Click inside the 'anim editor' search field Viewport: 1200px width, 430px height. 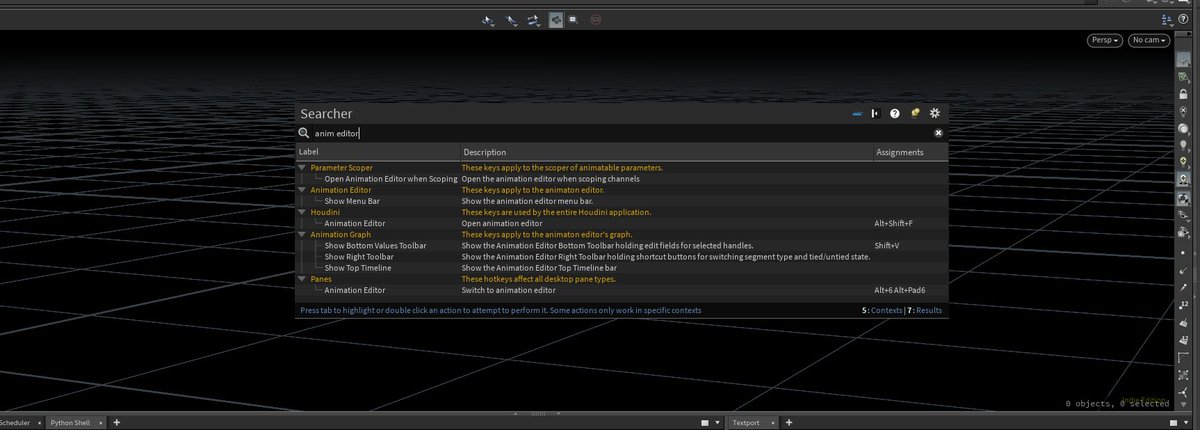tap(620, 132)
